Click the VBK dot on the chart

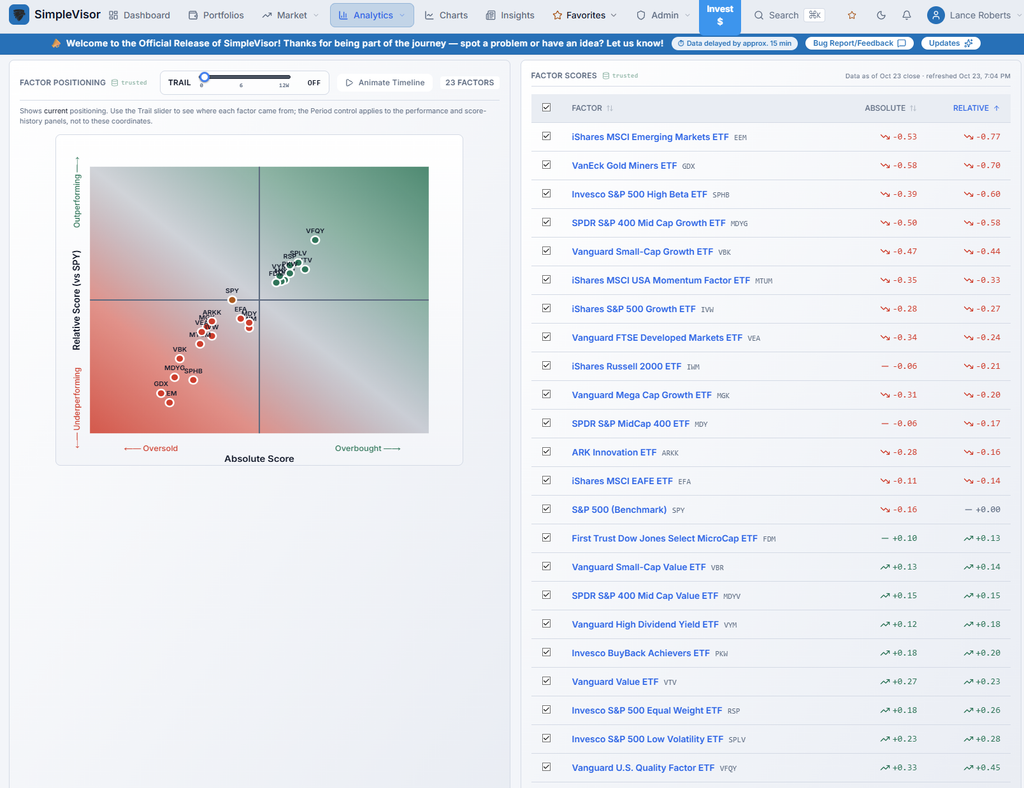(x=180, y=359)
